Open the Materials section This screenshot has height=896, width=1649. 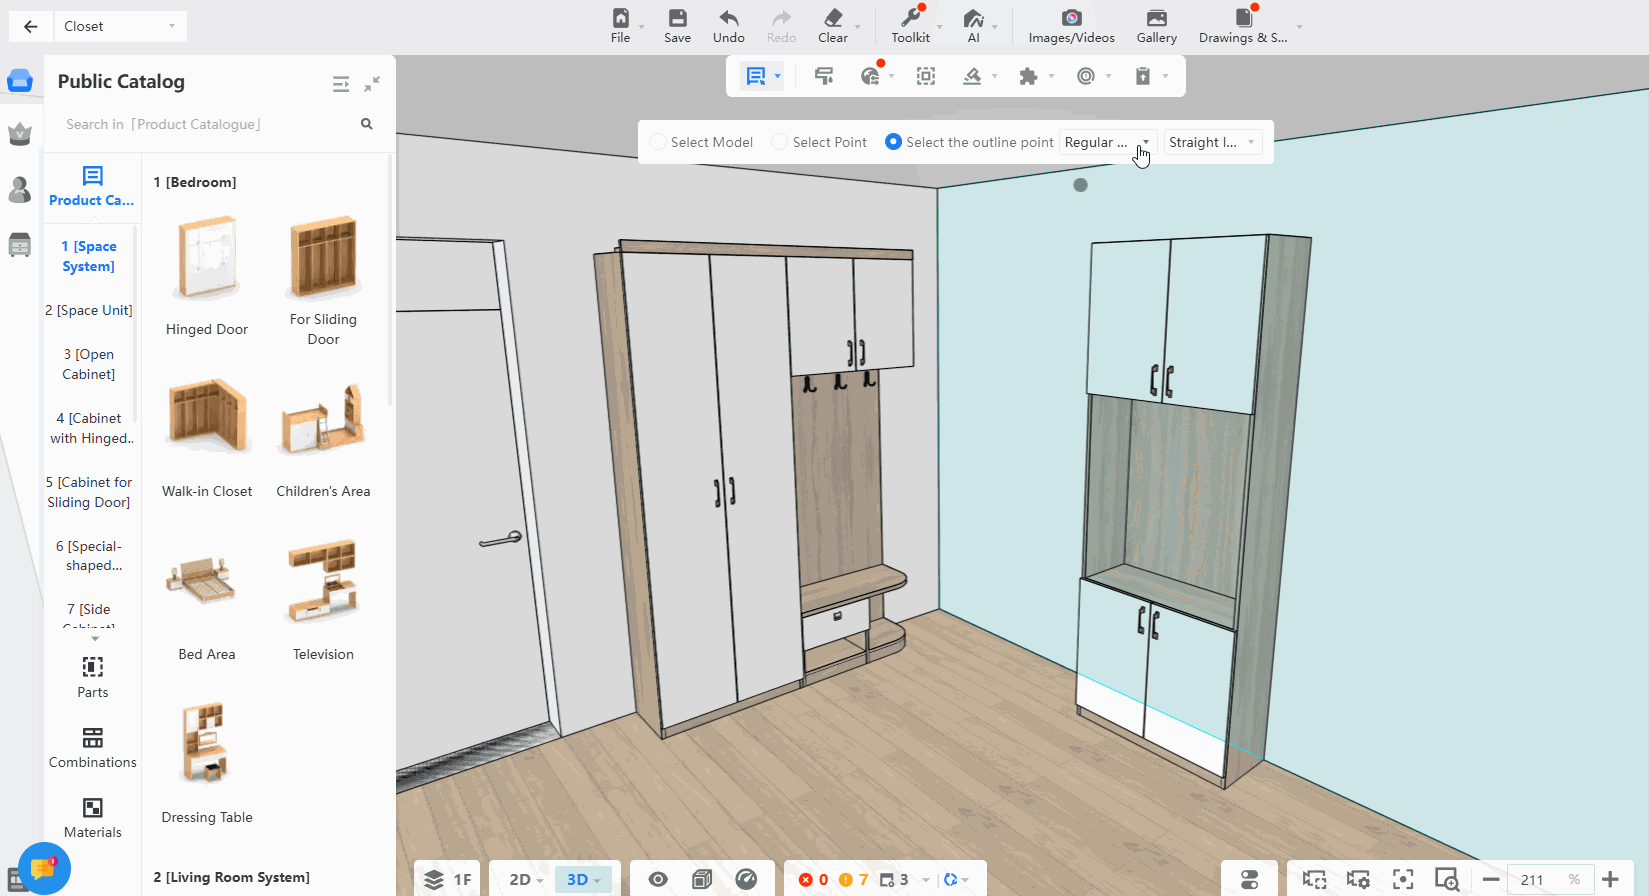[93, 818]
